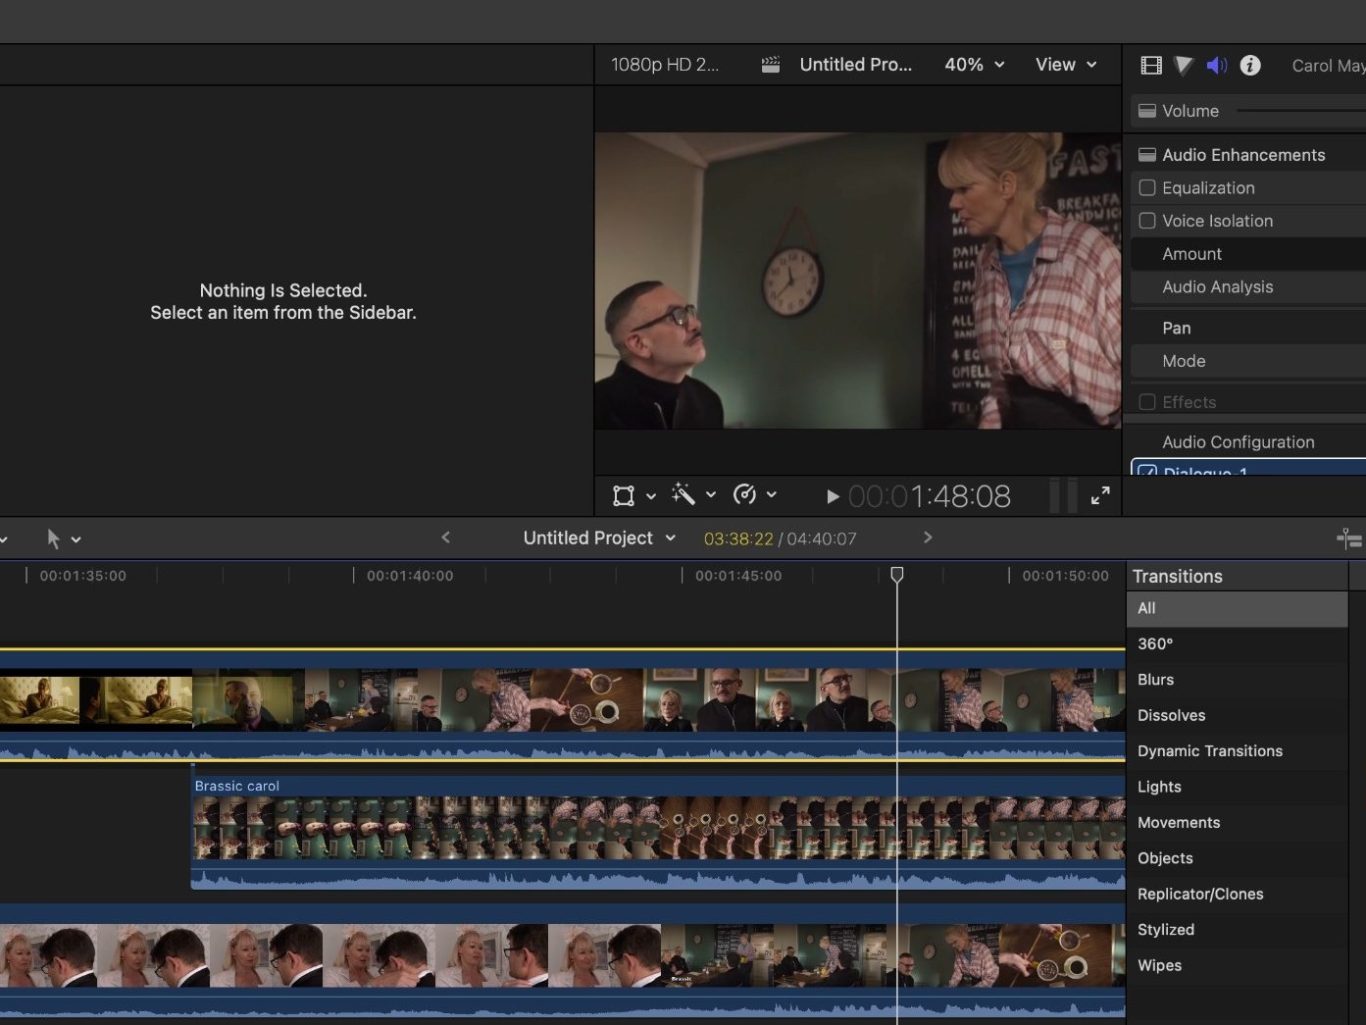Open the Select tool chevron menu
Viewport: 1366px width, 1025px height.
coord(76,540)
